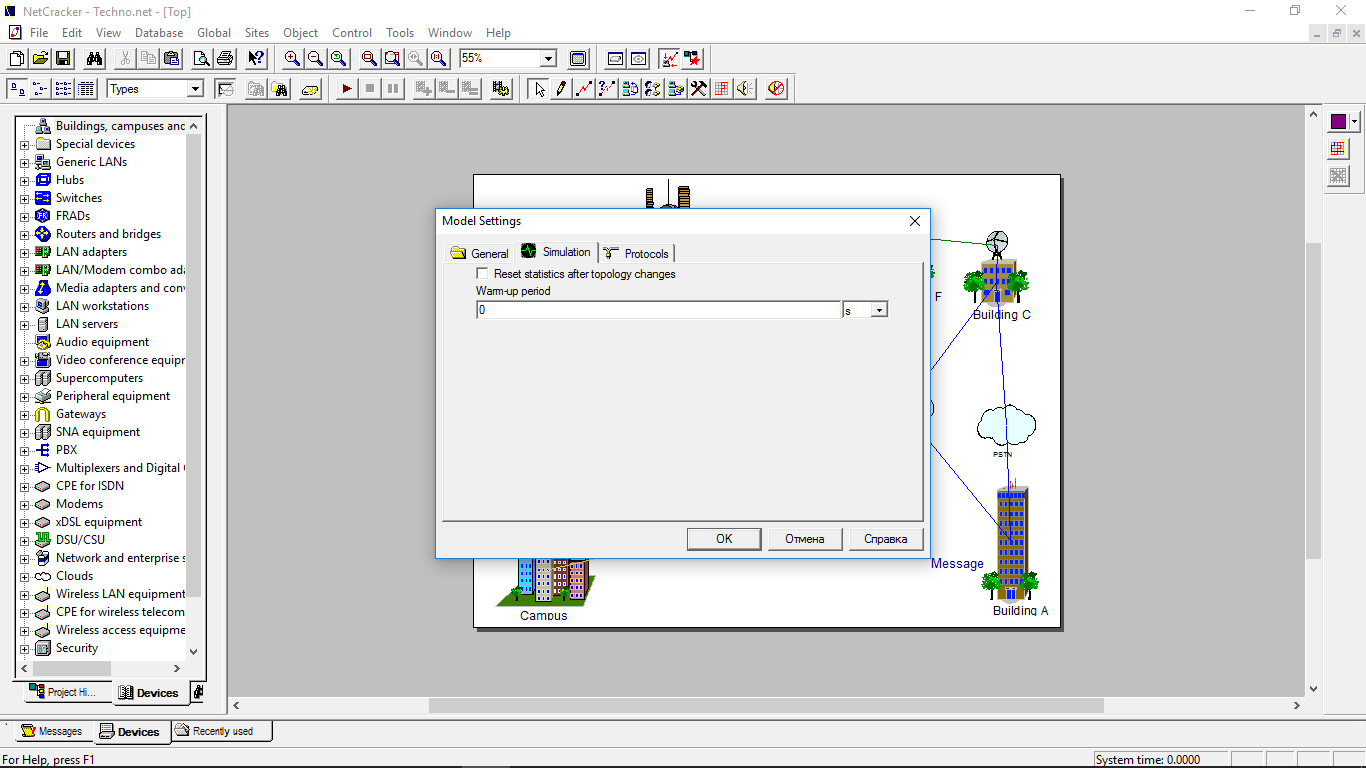The height and width of the screenshot is (768, 1366).
Task: Click the red prohibited circle icon
Action: [x=776, y=89]
